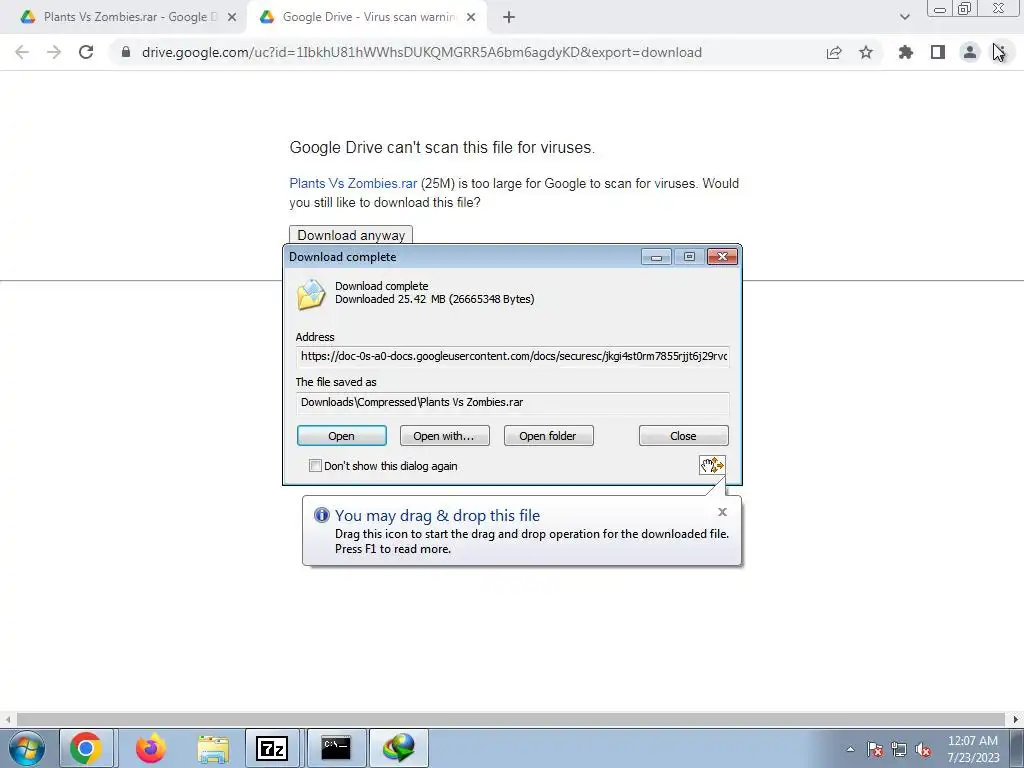Click 'Downloaded 25.42 MB' size text
The image size is (1024, 768).
(434, 299)
